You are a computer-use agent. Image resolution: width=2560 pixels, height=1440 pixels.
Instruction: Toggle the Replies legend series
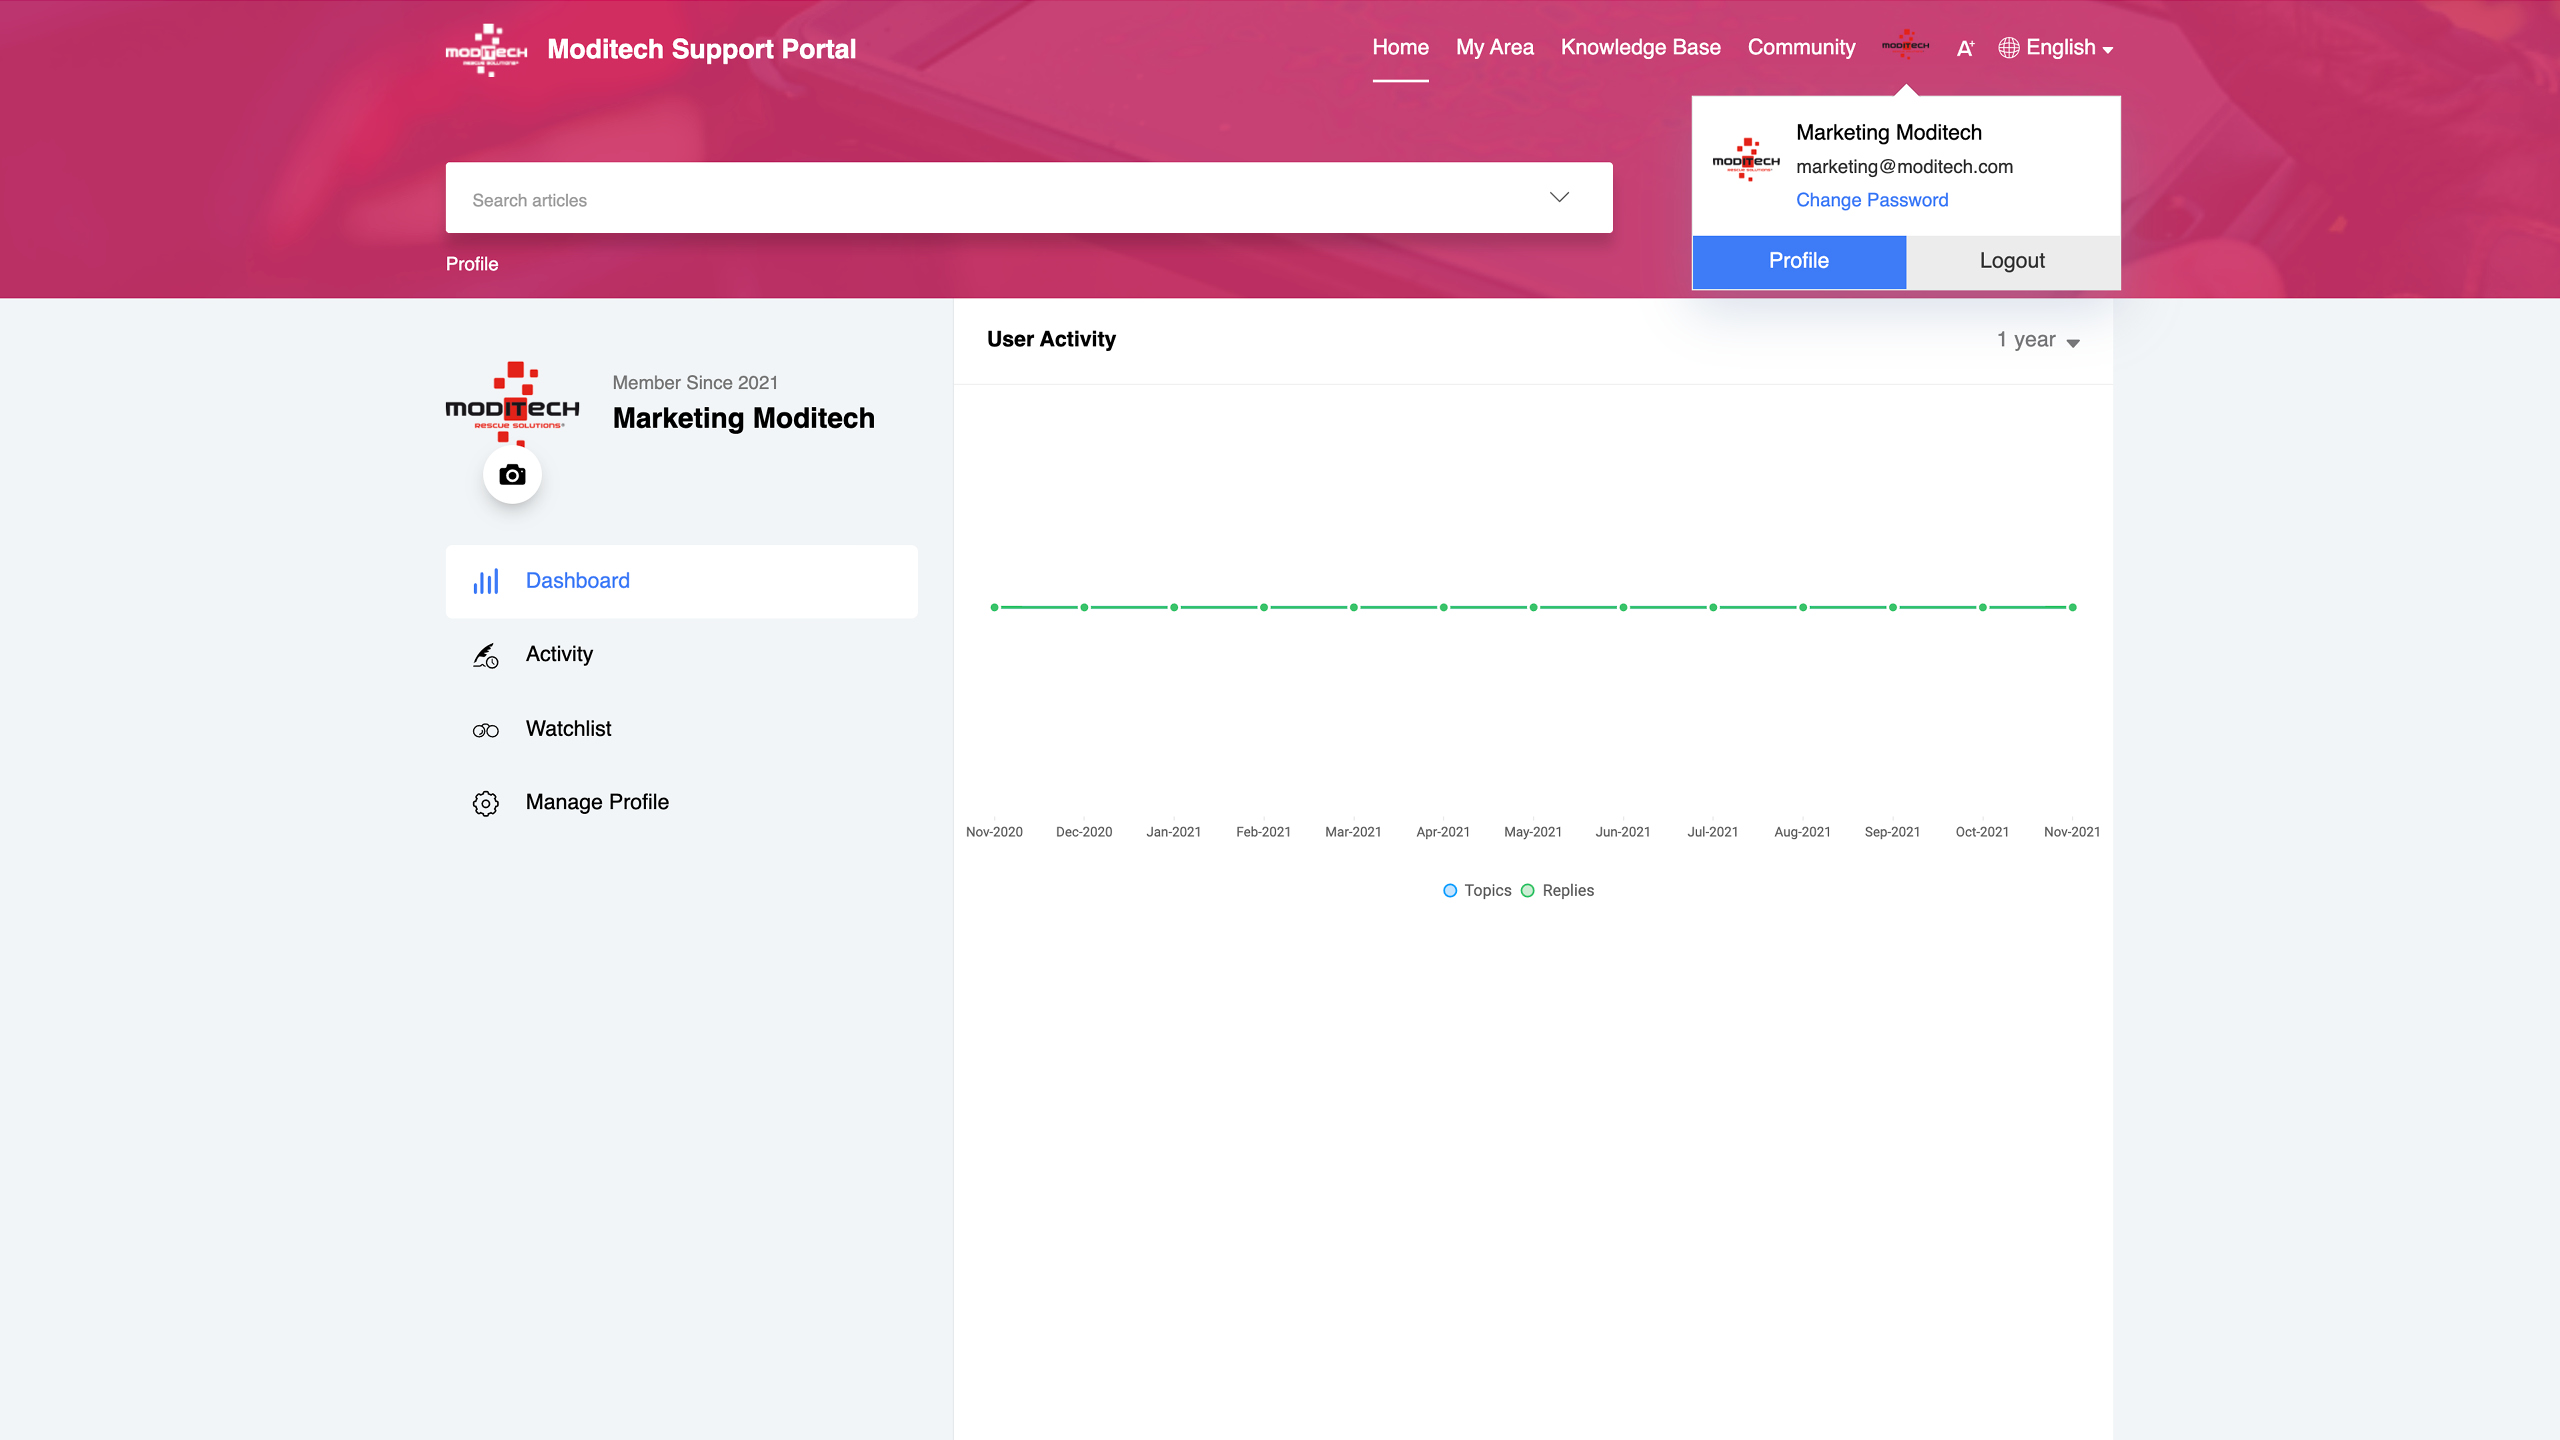[1557, 890]
